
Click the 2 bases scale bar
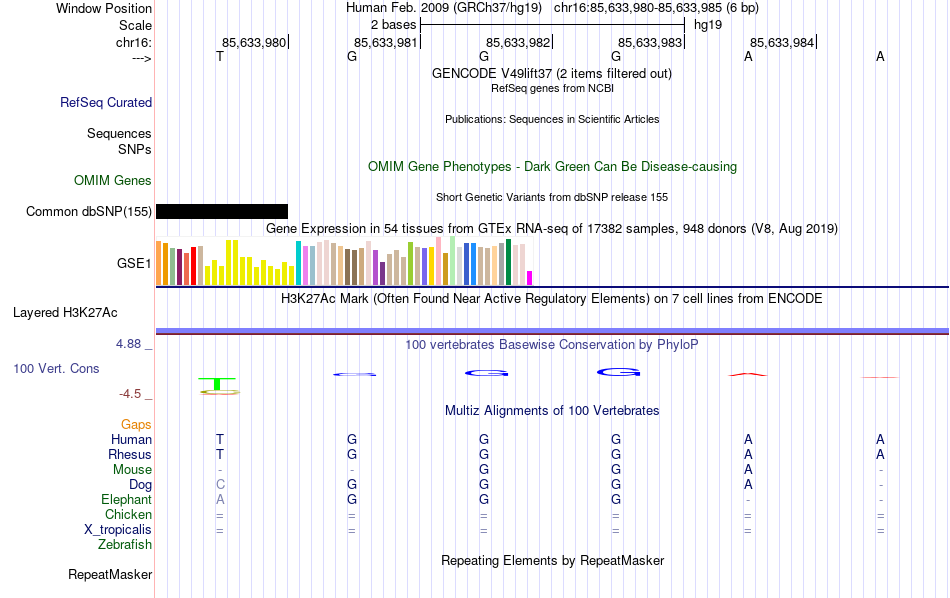[x=552, y=25]
